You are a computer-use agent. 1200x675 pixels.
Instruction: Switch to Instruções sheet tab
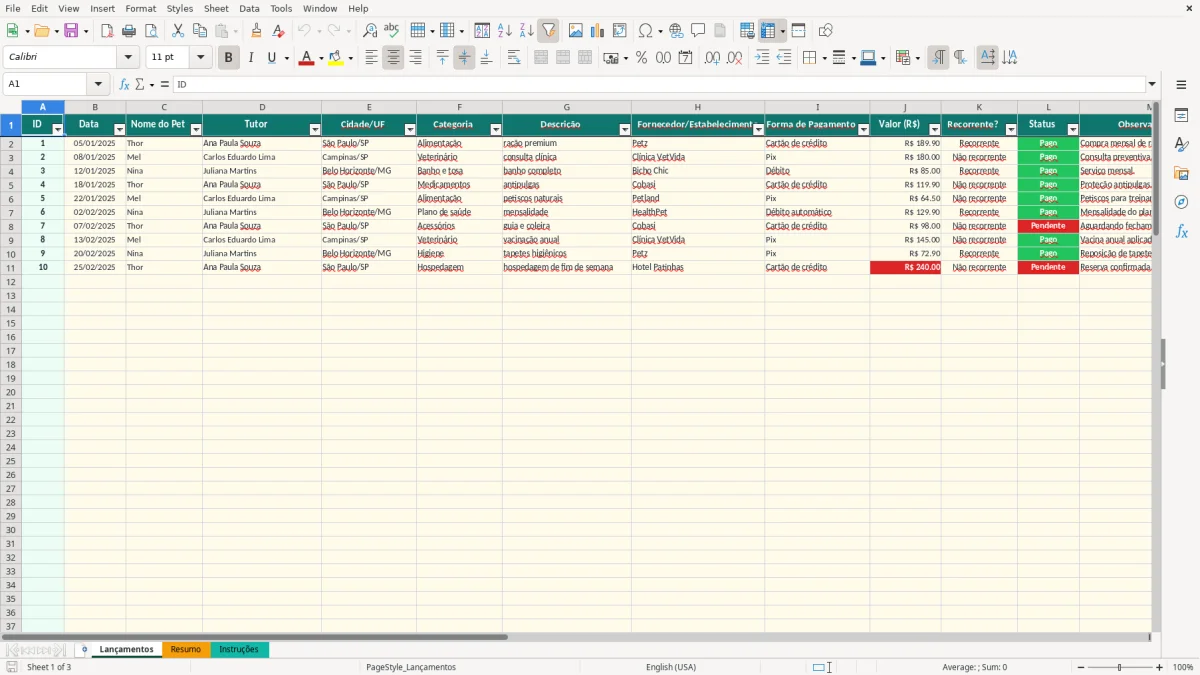click(x=239, y=649)
